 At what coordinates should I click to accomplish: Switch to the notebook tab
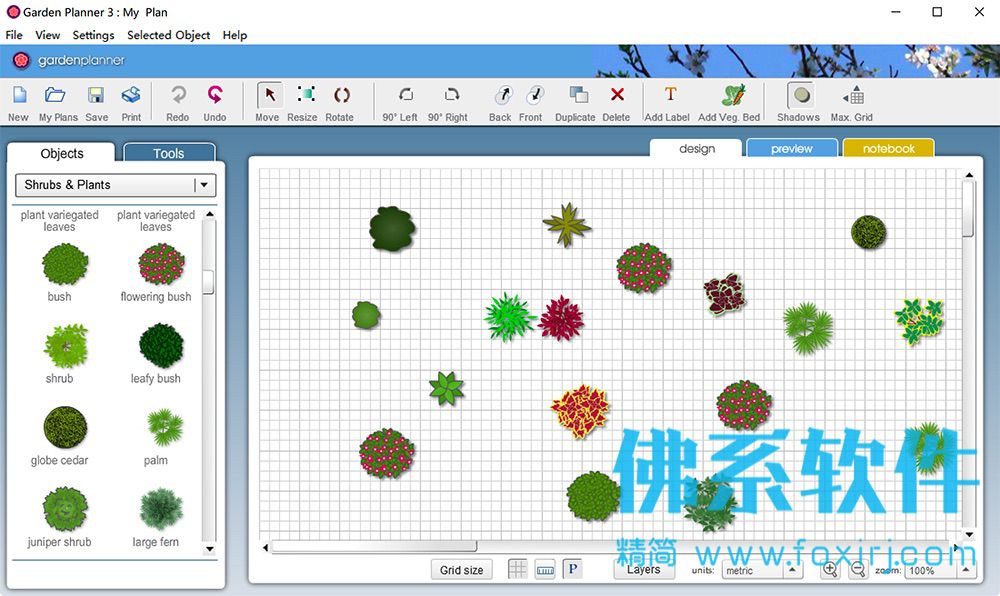(888, 149)
